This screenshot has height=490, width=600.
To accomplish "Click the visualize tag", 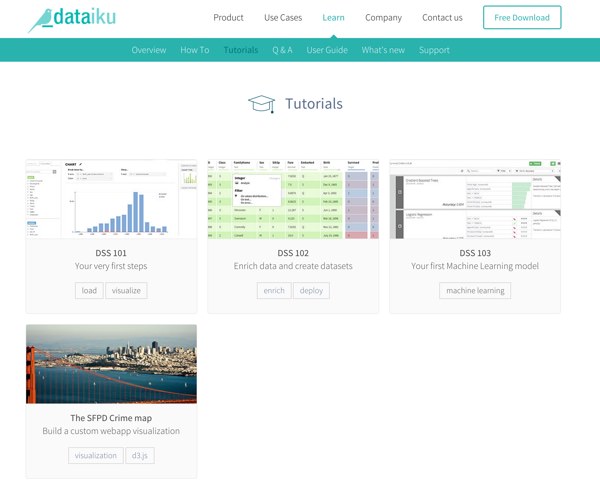I will pyautogui.click(x=126, y=290).
